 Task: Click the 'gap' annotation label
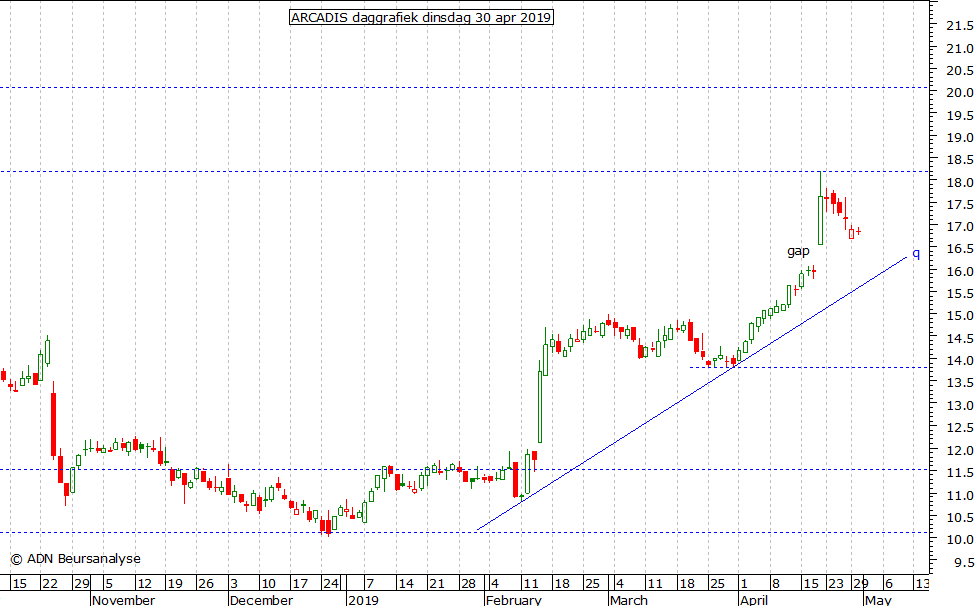798,251
